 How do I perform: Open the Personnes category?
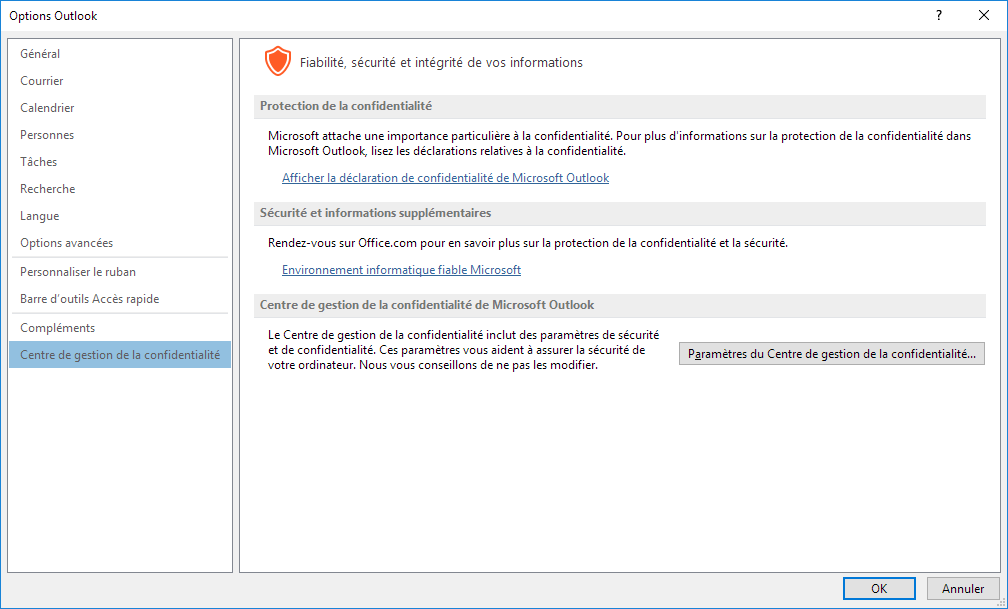[120, 135]
